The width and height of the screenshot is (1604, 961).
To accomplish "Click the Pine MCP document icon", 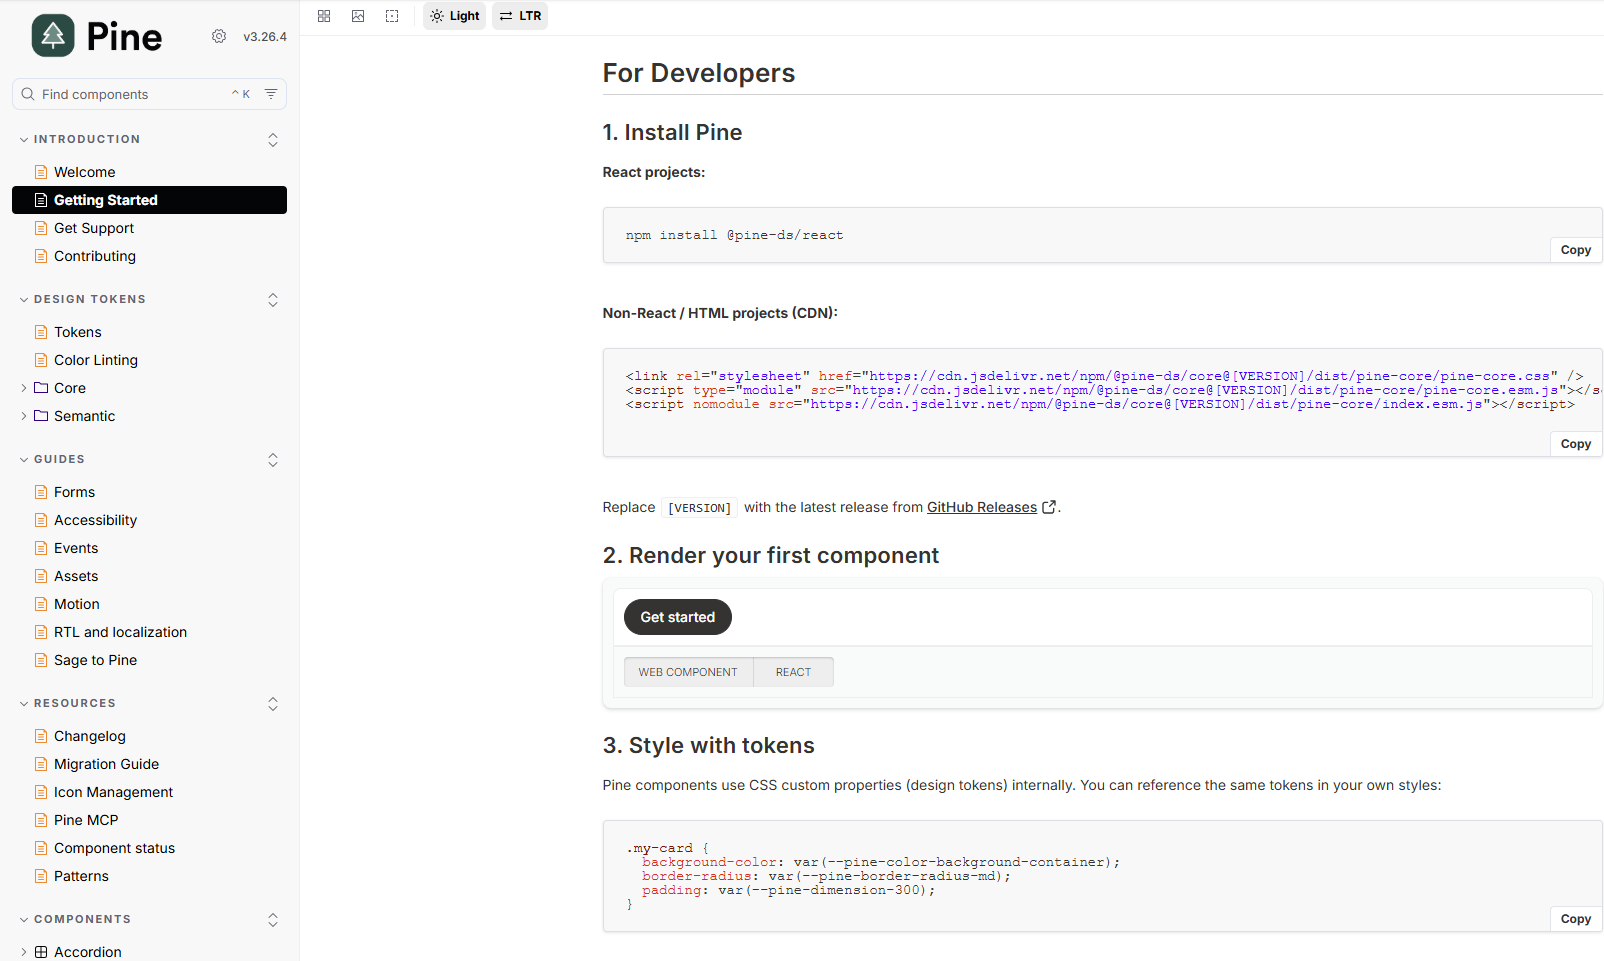I will (41, 820).
